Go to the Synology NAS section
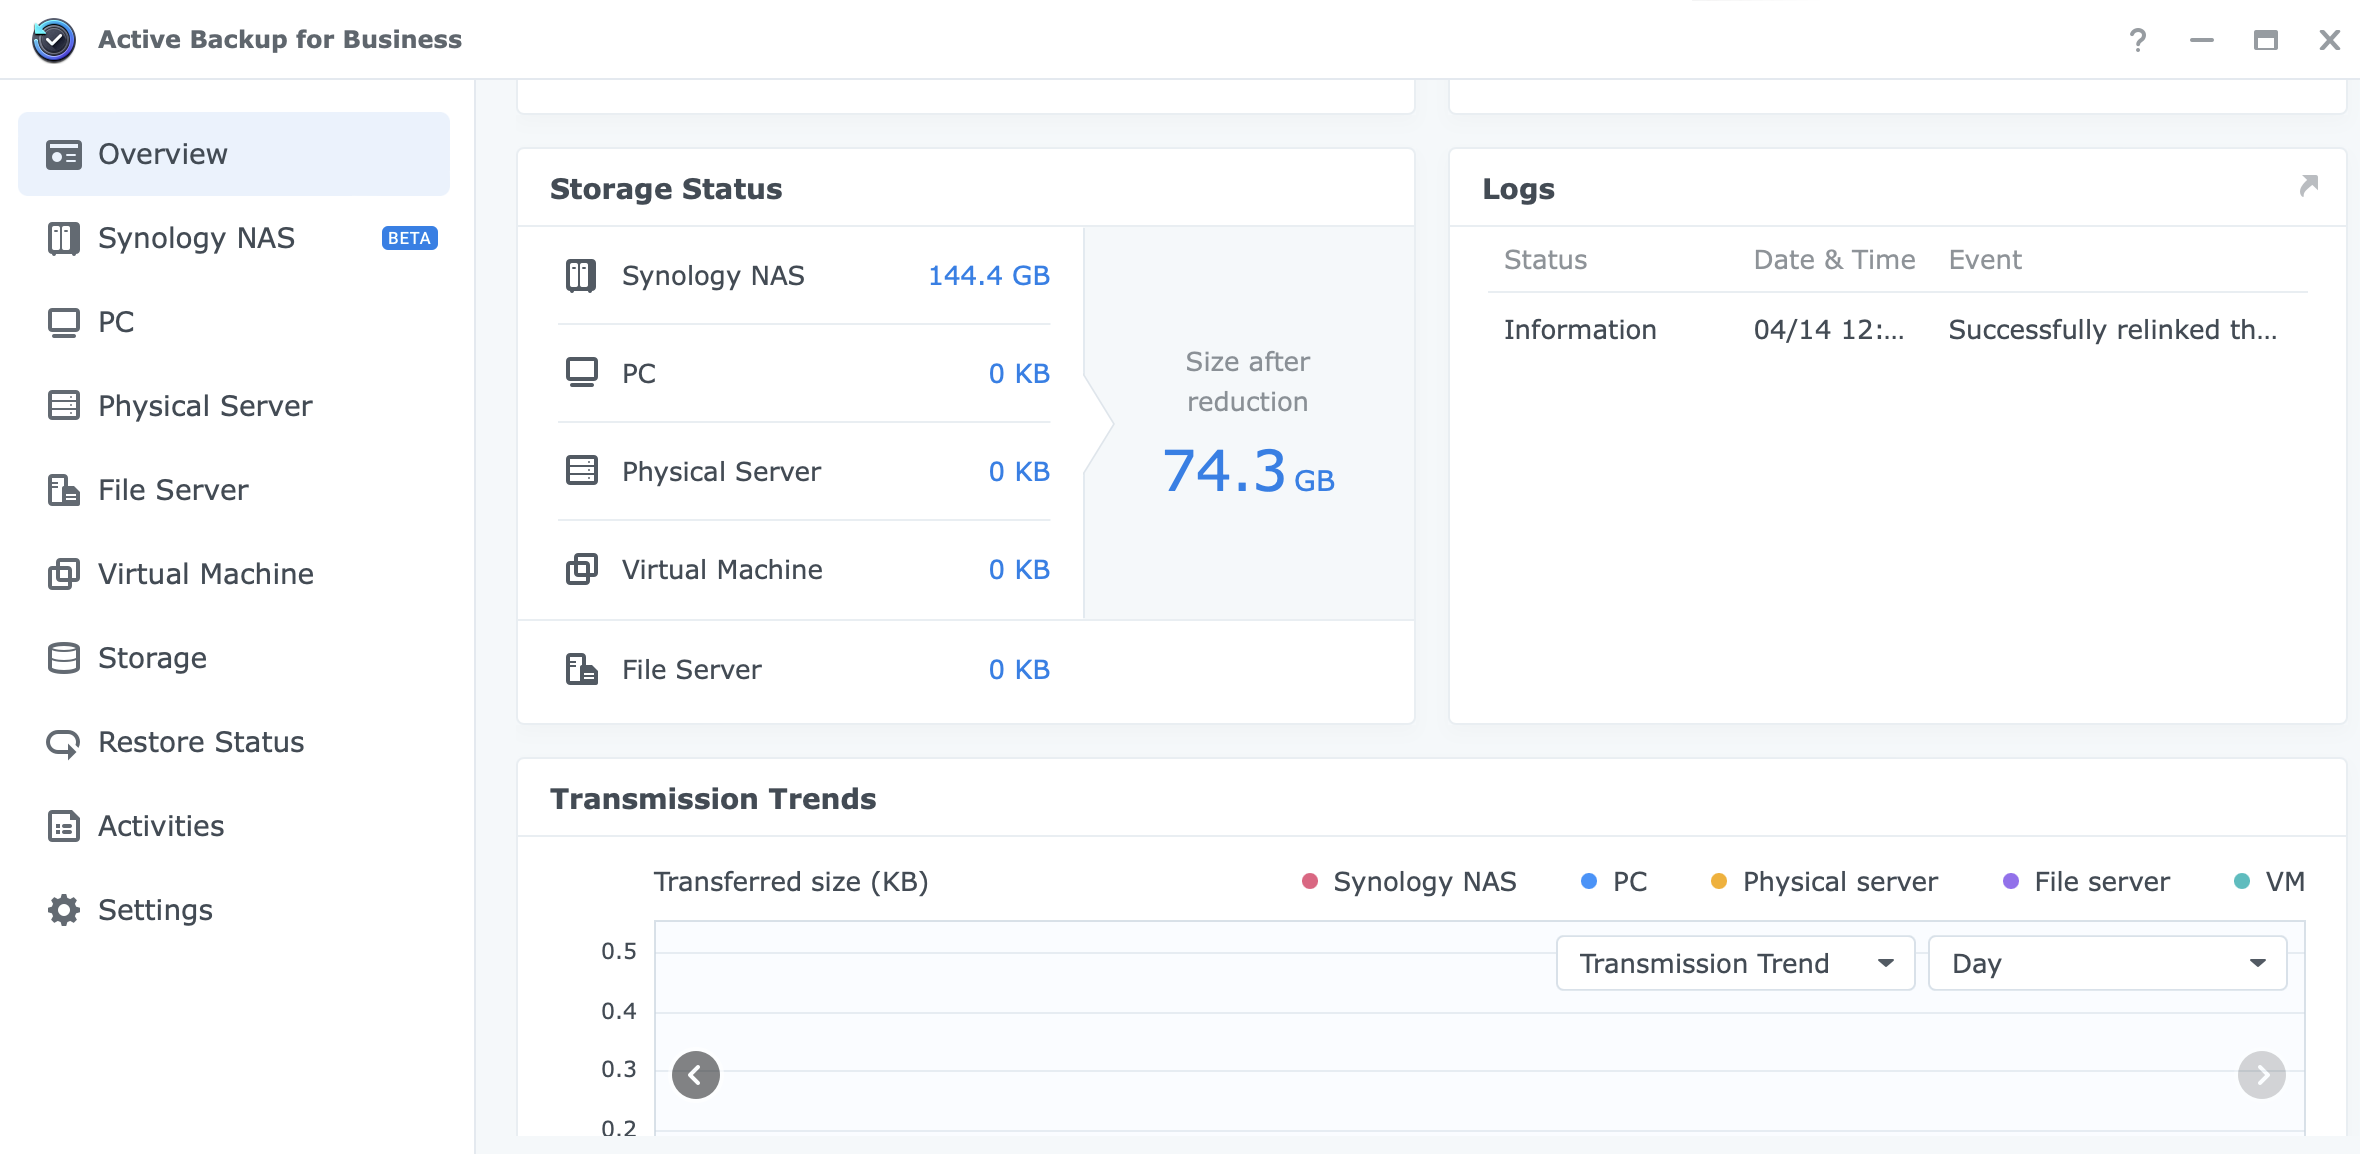The image size is (2360, 1154). pos(234,238)
